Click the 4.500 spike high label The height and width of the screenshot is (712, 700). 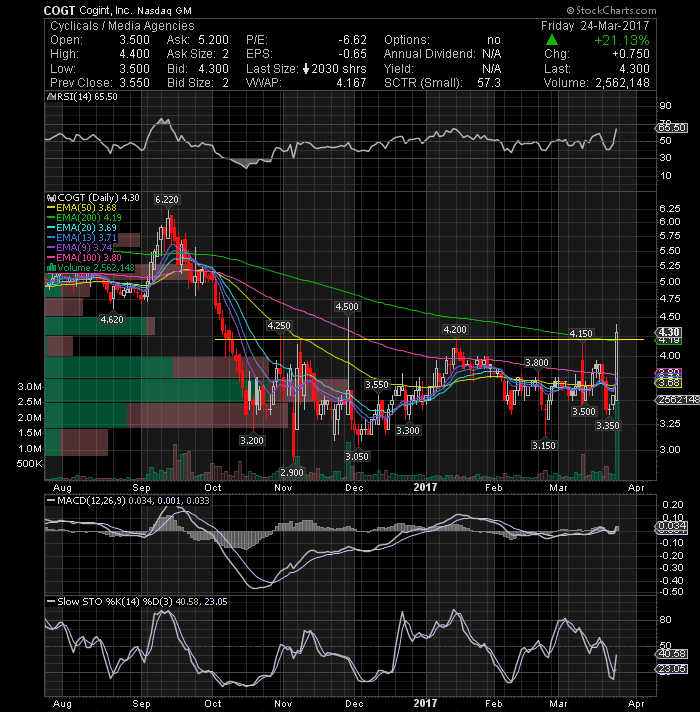[347, 307]
